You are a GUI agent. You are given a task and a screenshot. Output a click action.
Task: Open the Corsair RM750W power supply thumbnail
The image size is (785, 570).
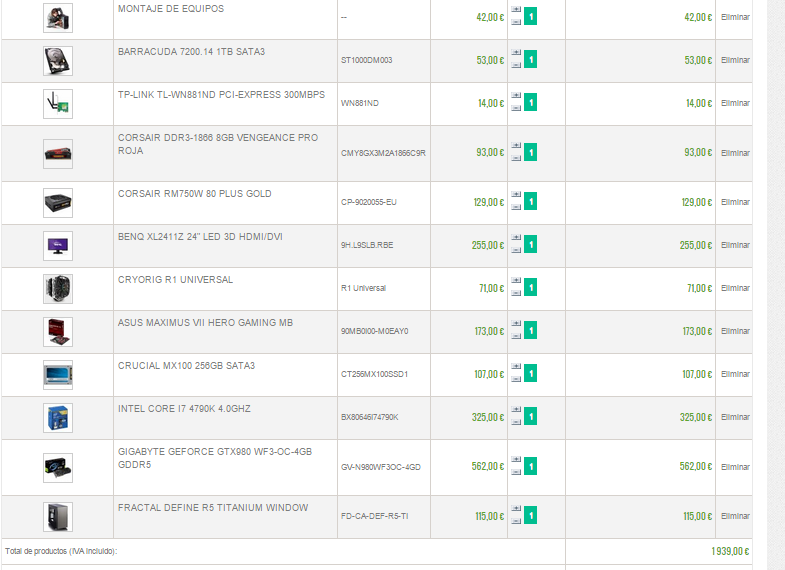coord(58,203)
